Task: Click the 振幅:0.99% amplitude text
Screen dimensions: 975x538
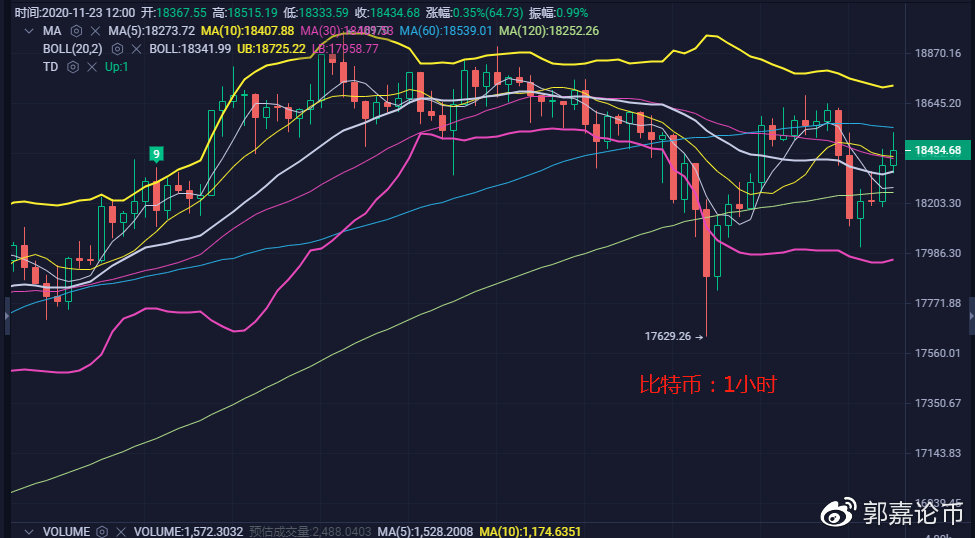Action: point(558,12)
